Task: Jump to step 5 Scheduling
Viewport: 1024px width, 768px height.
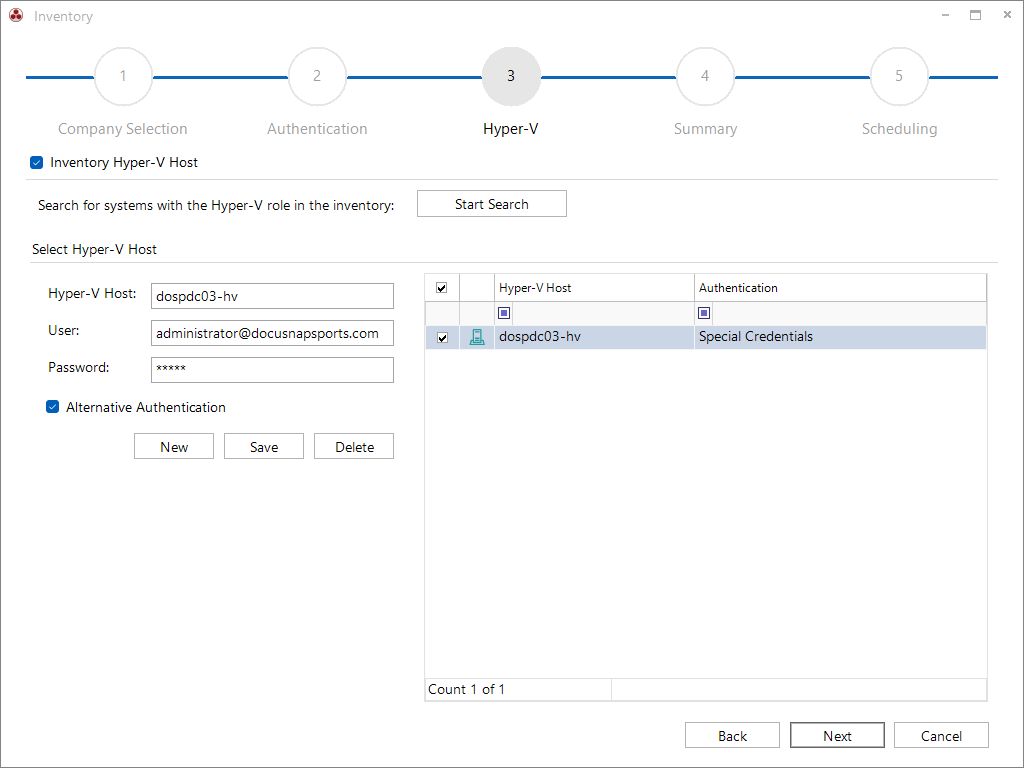Action: (899, 76)
